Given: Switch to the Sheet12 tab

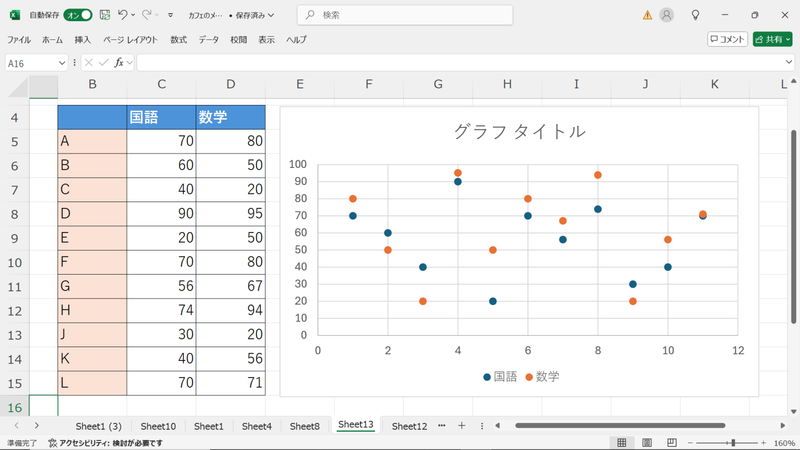Looking at the screenshot, I should click(409, 426).
